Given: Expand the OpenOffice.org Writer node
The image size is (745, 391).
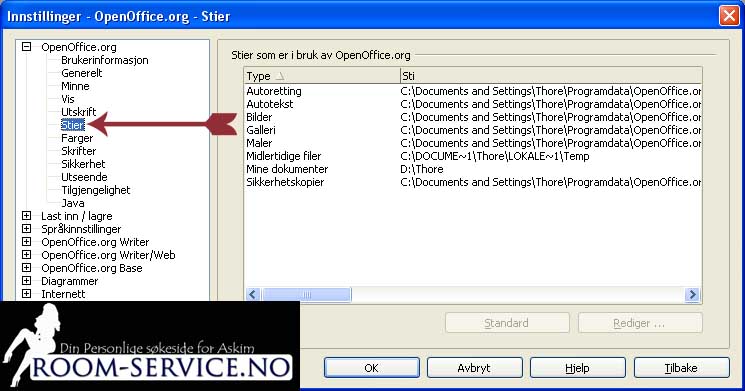Looking at the screenshot, I should (27, 242).
